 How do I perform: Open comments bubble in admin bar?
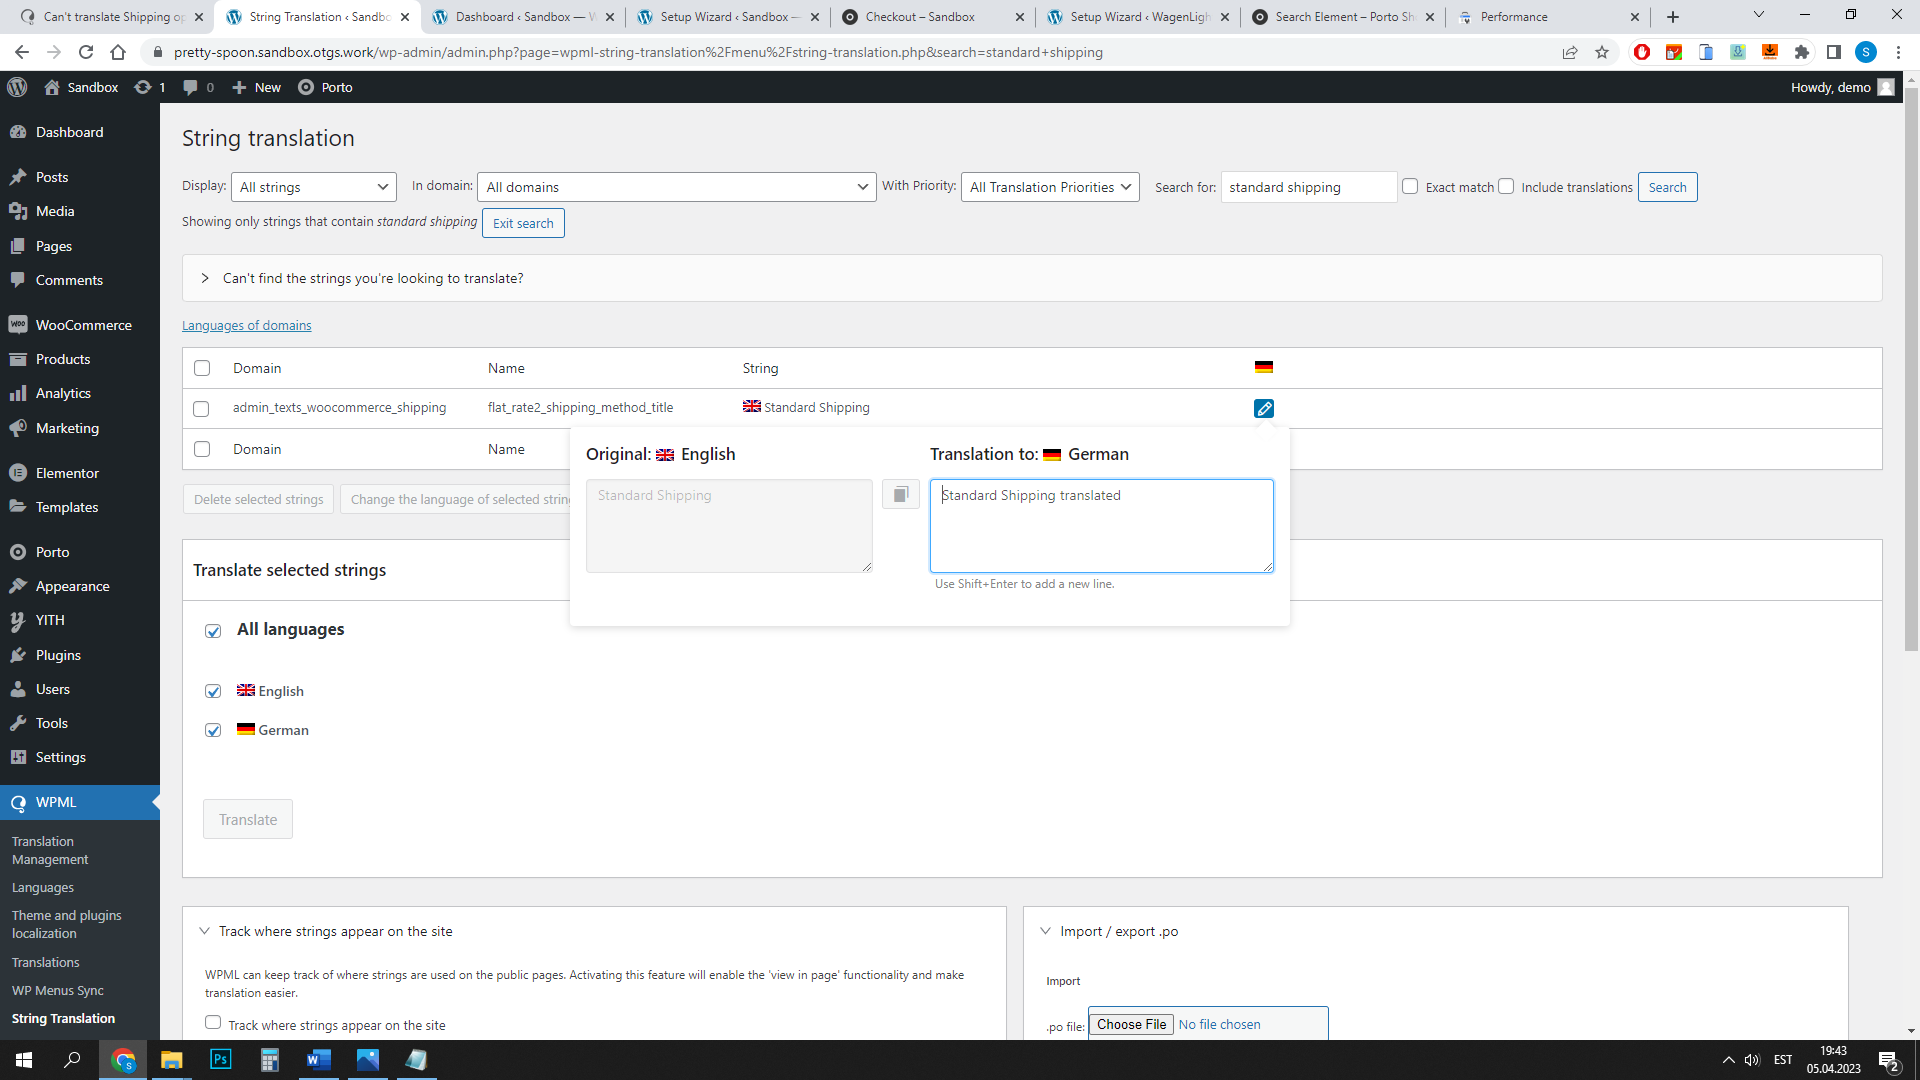pyautogui.click(x=198, y=87)
